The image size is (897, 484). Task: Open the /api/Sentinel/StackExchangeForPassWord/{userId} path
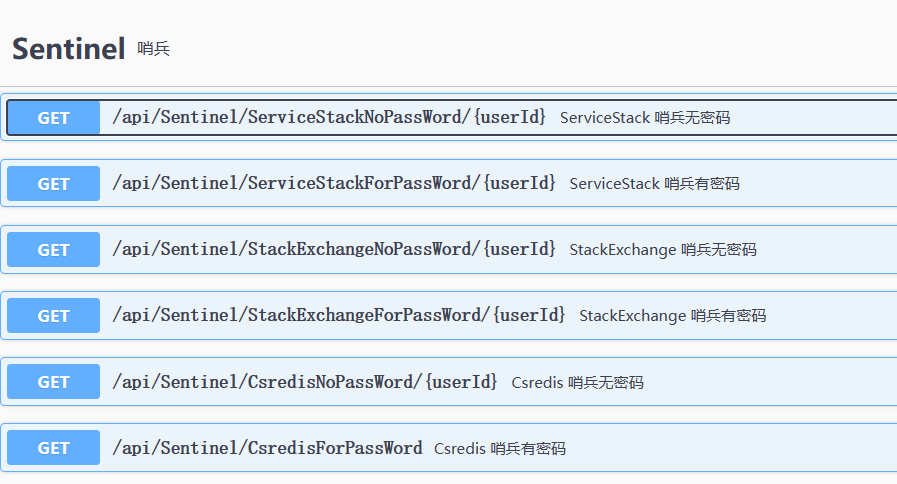(339, 315)
